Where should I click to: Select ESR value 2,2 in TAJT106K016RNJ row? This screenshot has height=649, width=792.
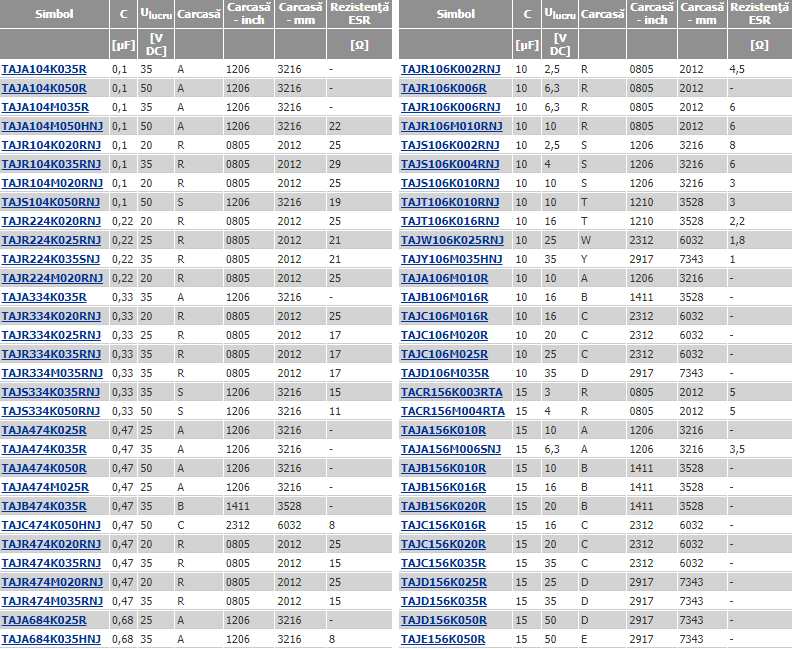pos(737,221)
